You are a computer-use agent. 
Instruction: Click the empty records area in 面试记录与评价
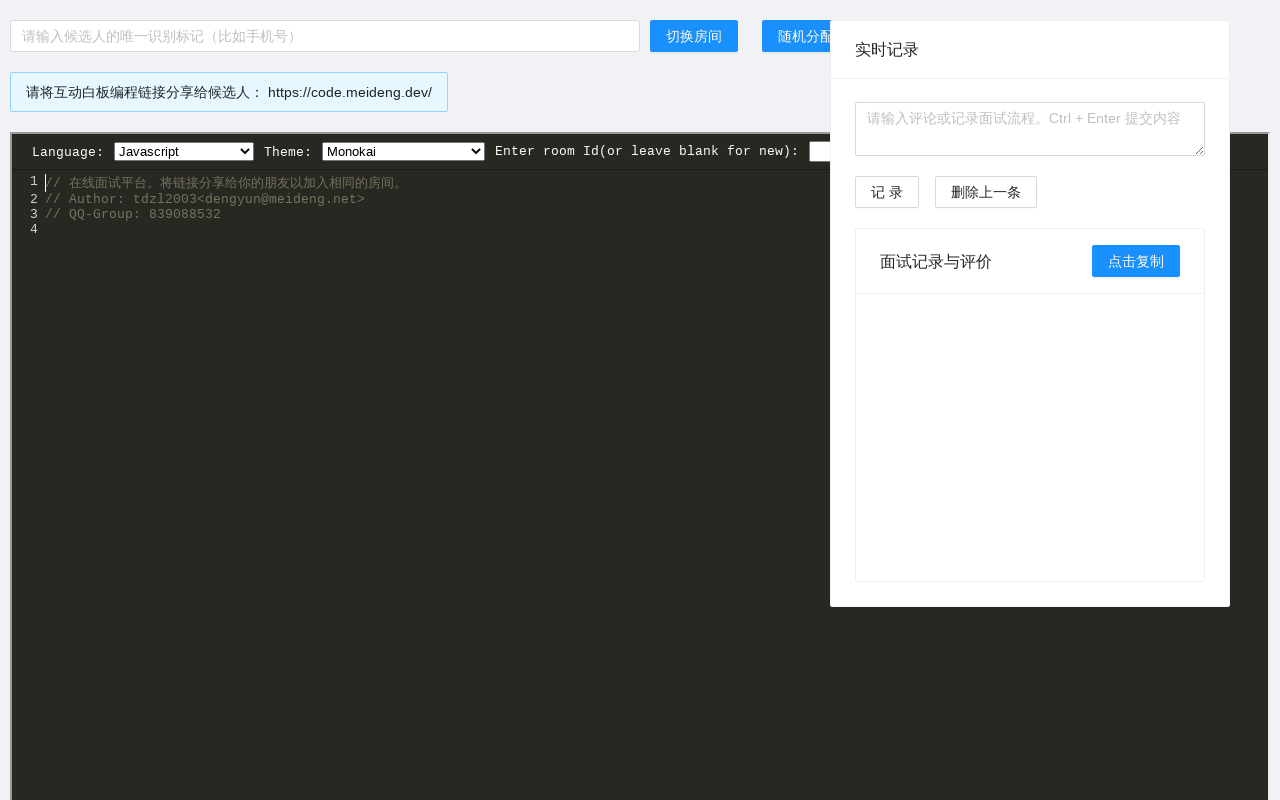[1030, 437]
